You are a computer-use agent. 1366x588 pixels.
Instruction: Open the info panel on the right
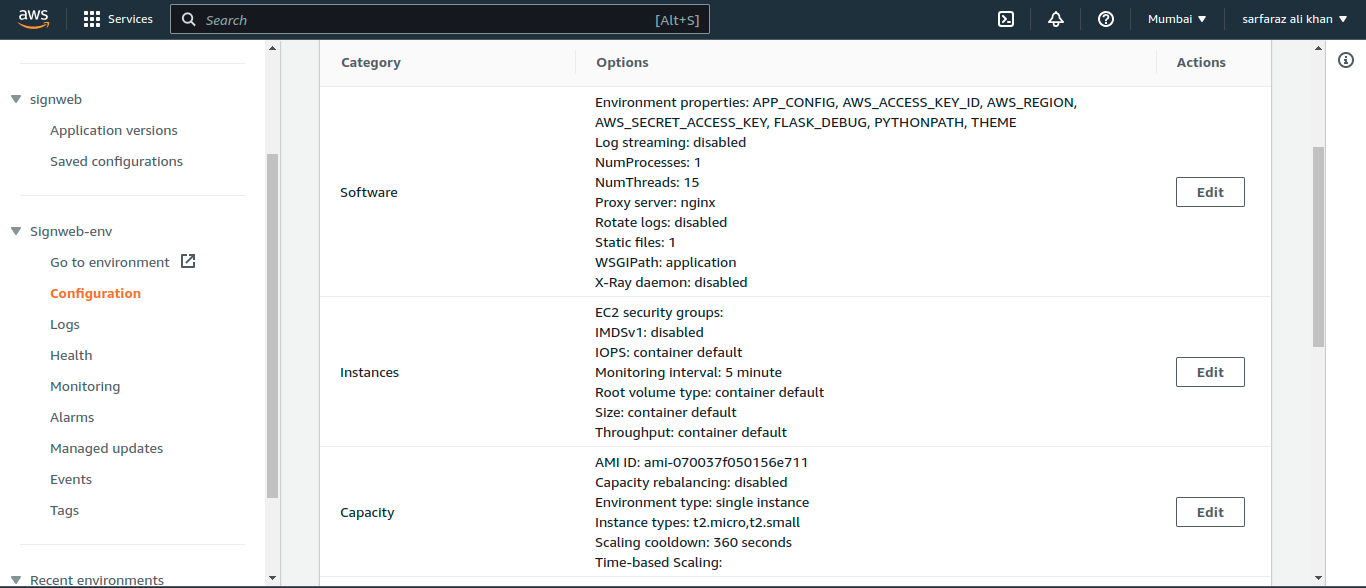point(1346,61)
